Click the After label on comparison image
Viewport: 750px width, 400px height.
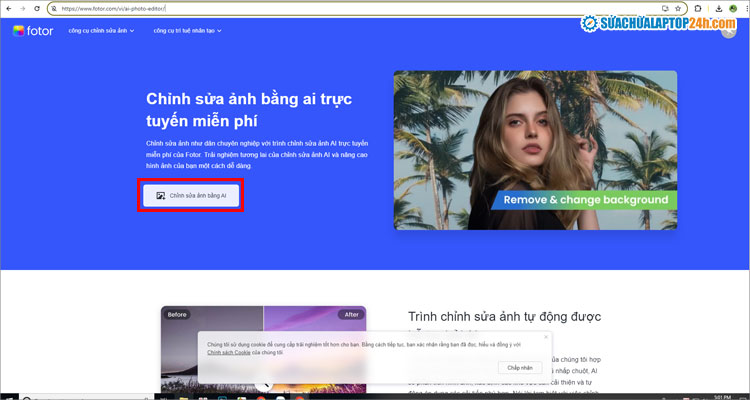[351, 315]
